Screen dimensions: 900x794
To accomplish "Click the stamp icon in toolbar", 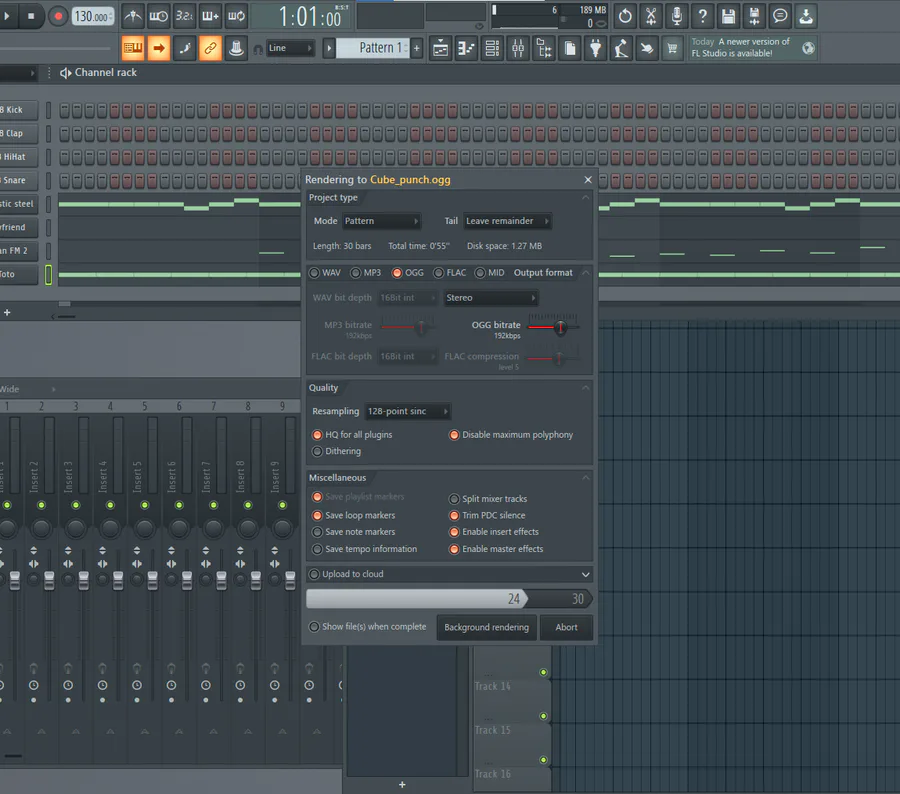I will click(236, 48).
